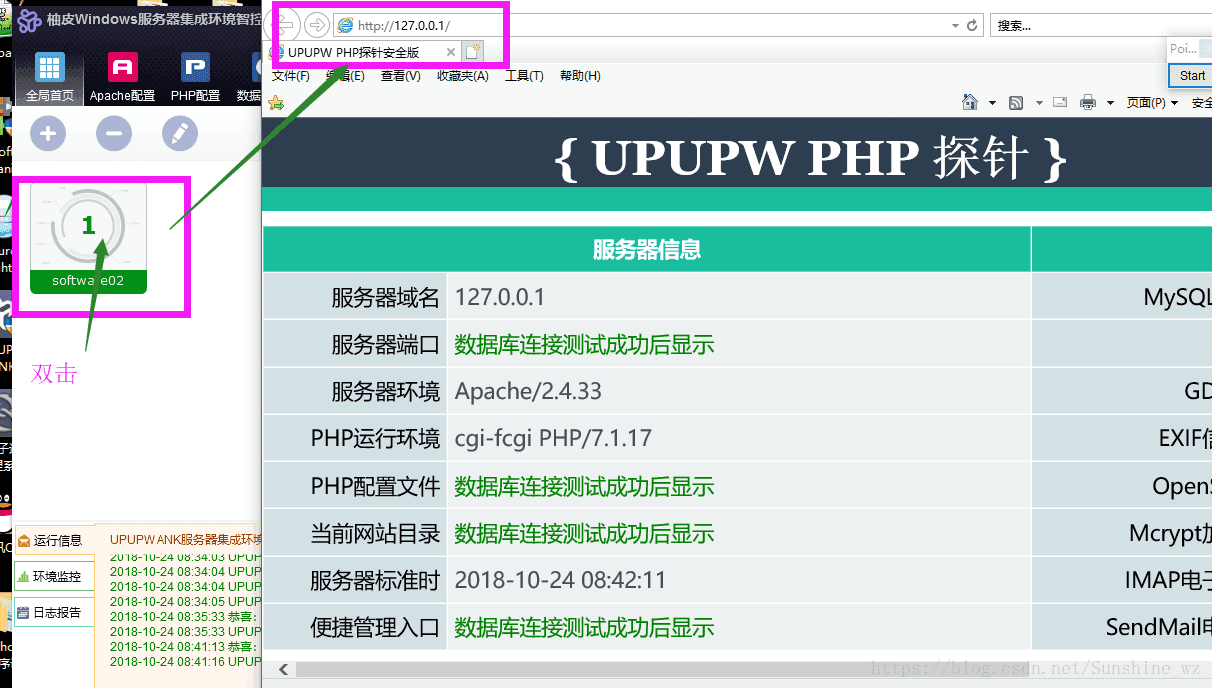Click the page refresh icon
The width and height of the screenshot is (1212, 688).
[972, 26]
